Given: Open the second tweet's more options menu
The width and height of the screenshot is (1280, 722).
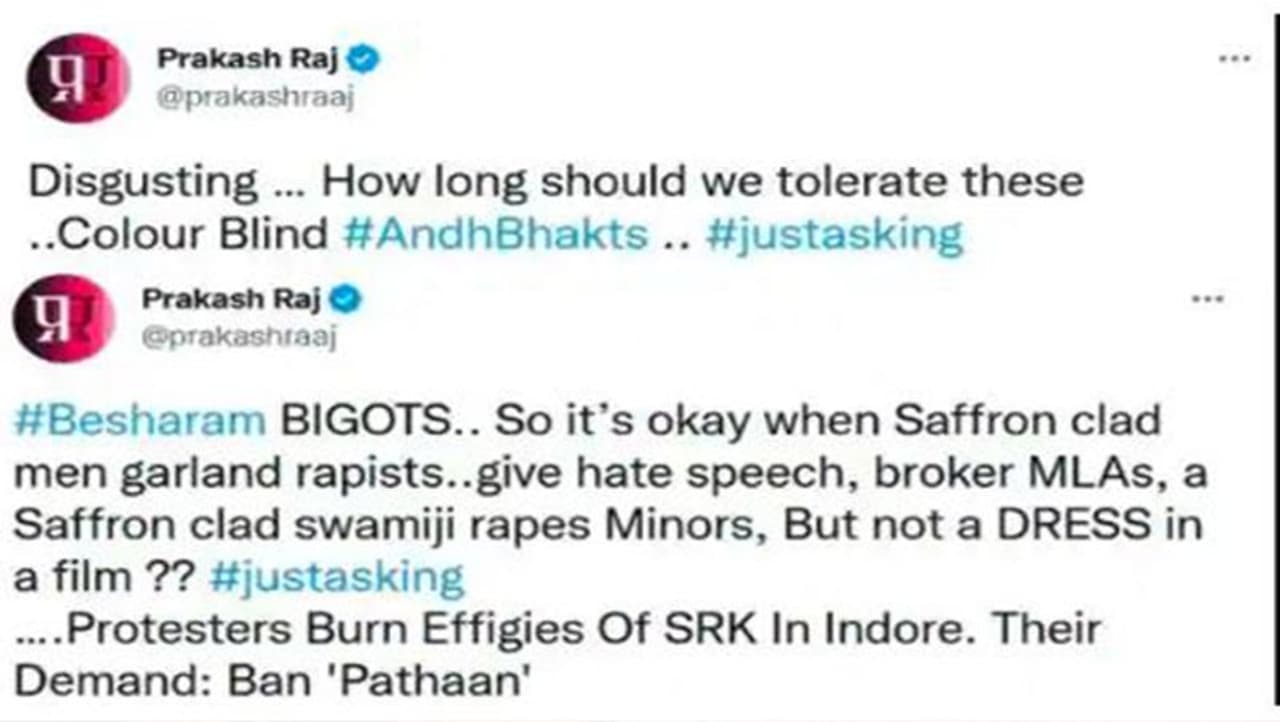Looking at the screenshot, I should 1208,299.
